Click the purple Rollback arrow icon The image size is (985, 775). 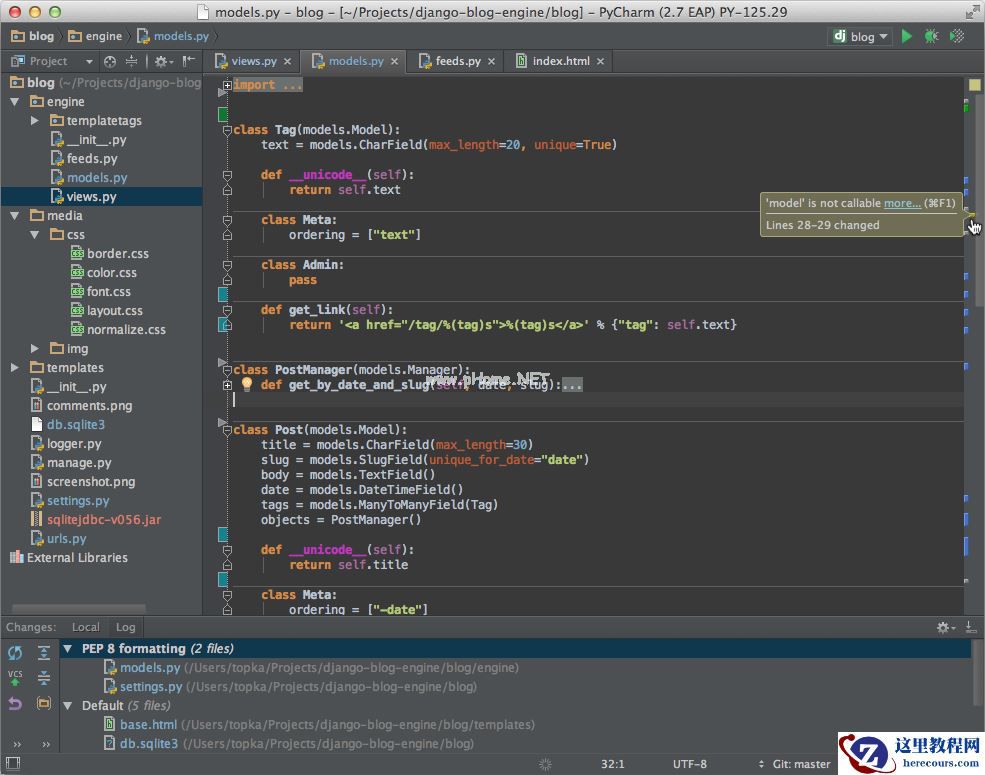(15, 704)
